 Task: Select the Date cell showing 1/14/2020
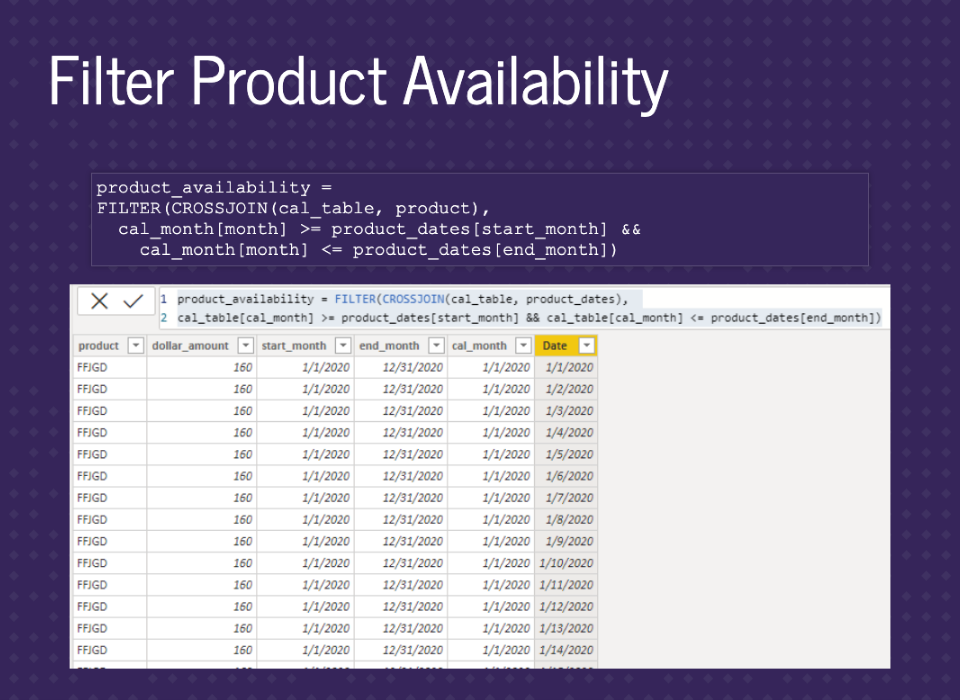coord(566,650)
